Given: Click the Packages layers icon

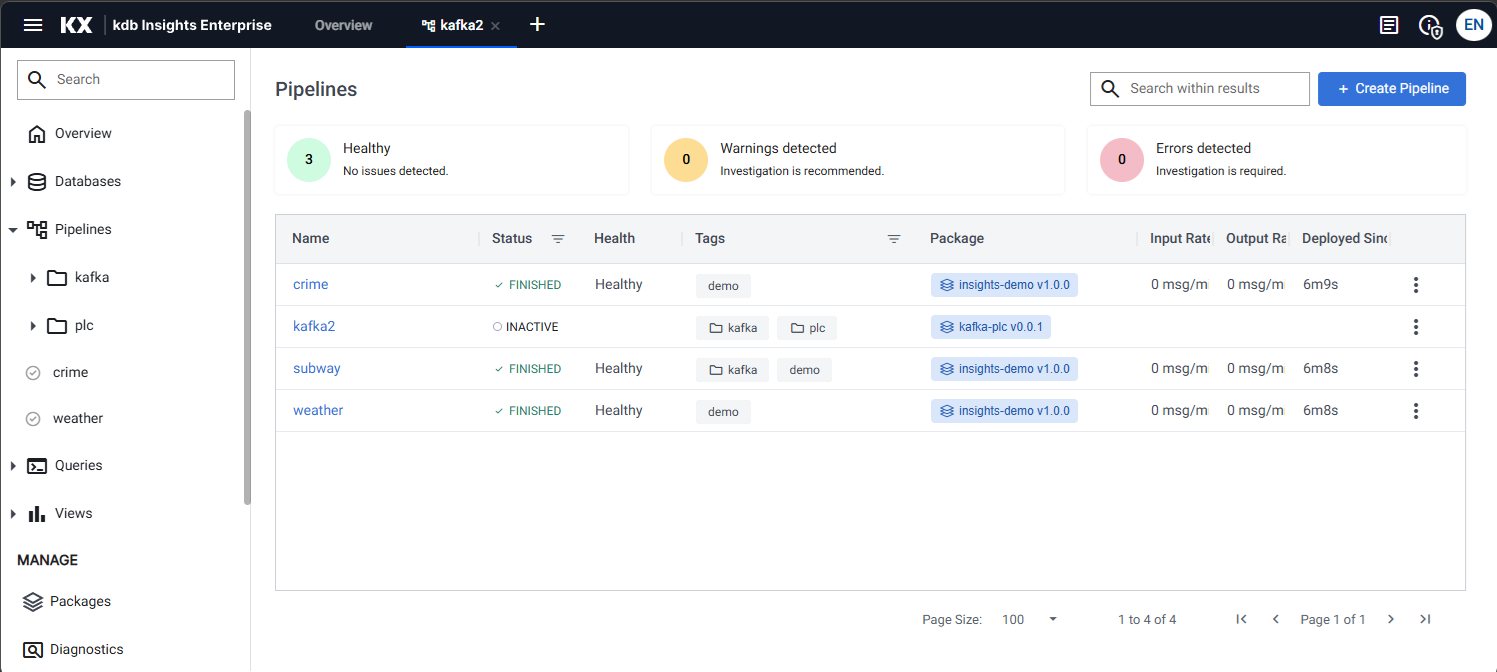Looking at the screenshot, I should [x=33, y=602].
